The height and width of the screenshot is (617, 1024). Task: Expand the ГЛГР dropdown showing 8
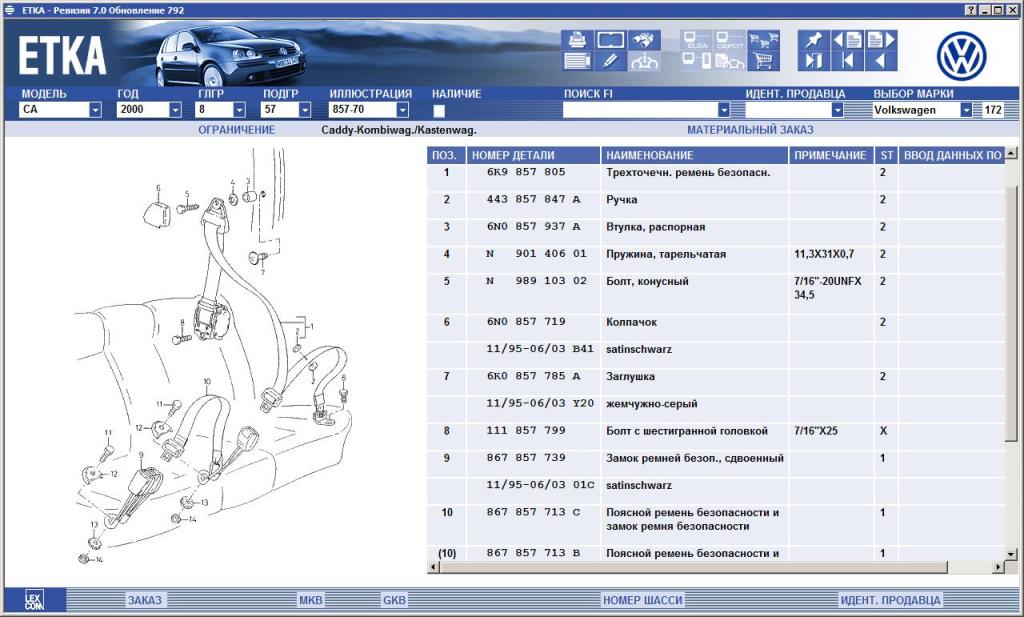tap(239, 110)
